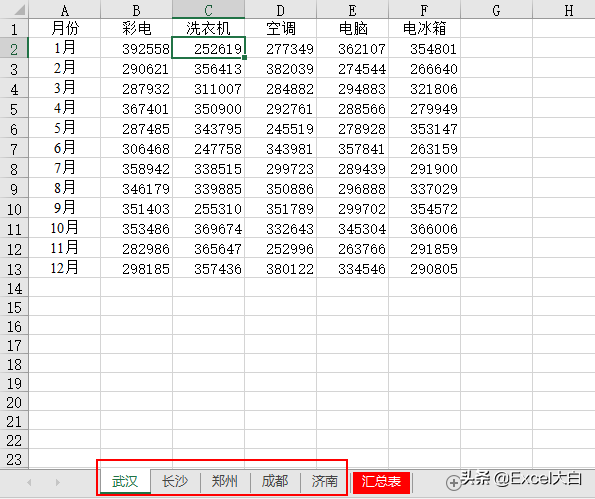Select row 20 header

(14, 402)
